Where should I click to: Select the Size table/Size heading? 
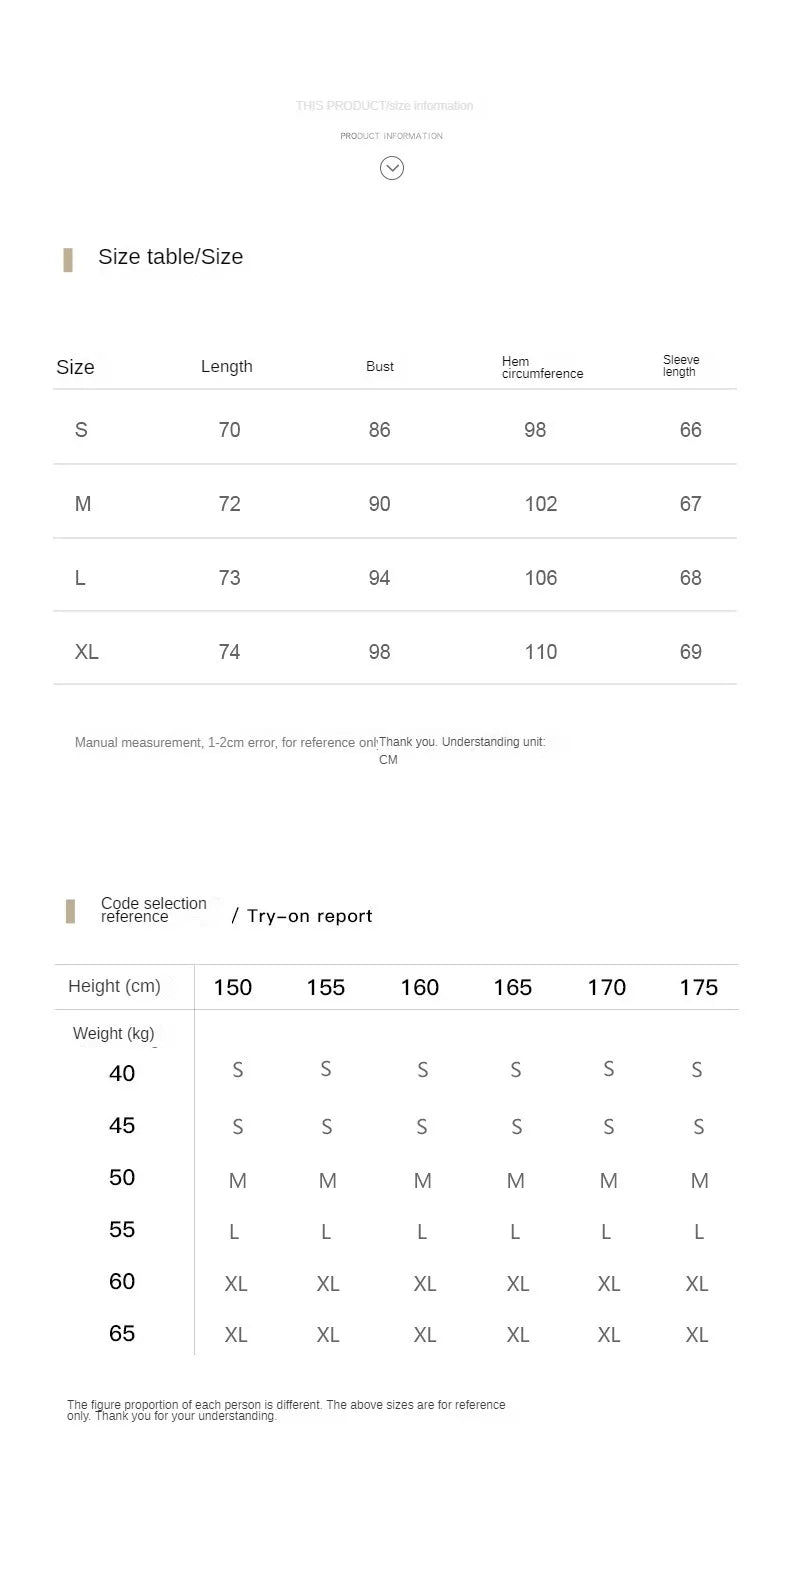171,257
